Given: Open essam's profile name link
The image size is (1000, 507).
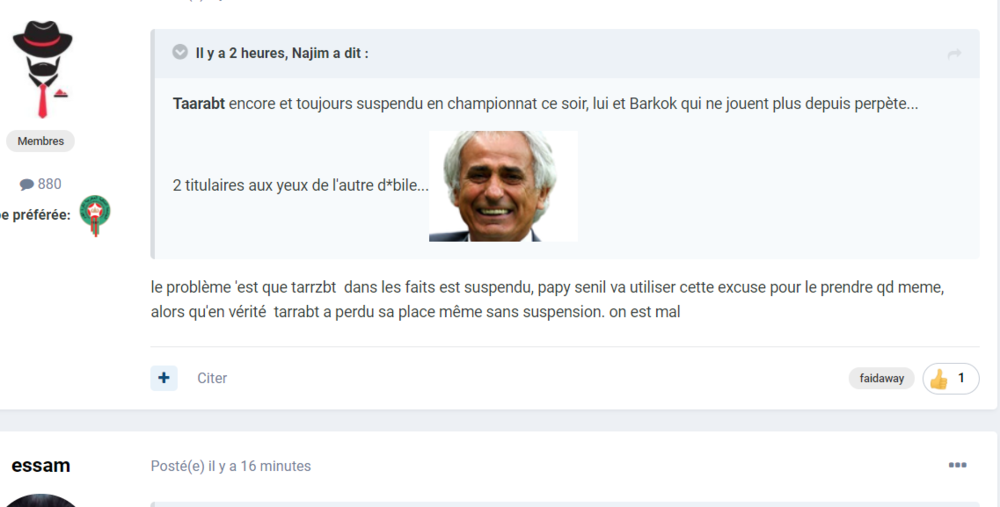Looking at the screenshot, I should (x=41, y=466).
